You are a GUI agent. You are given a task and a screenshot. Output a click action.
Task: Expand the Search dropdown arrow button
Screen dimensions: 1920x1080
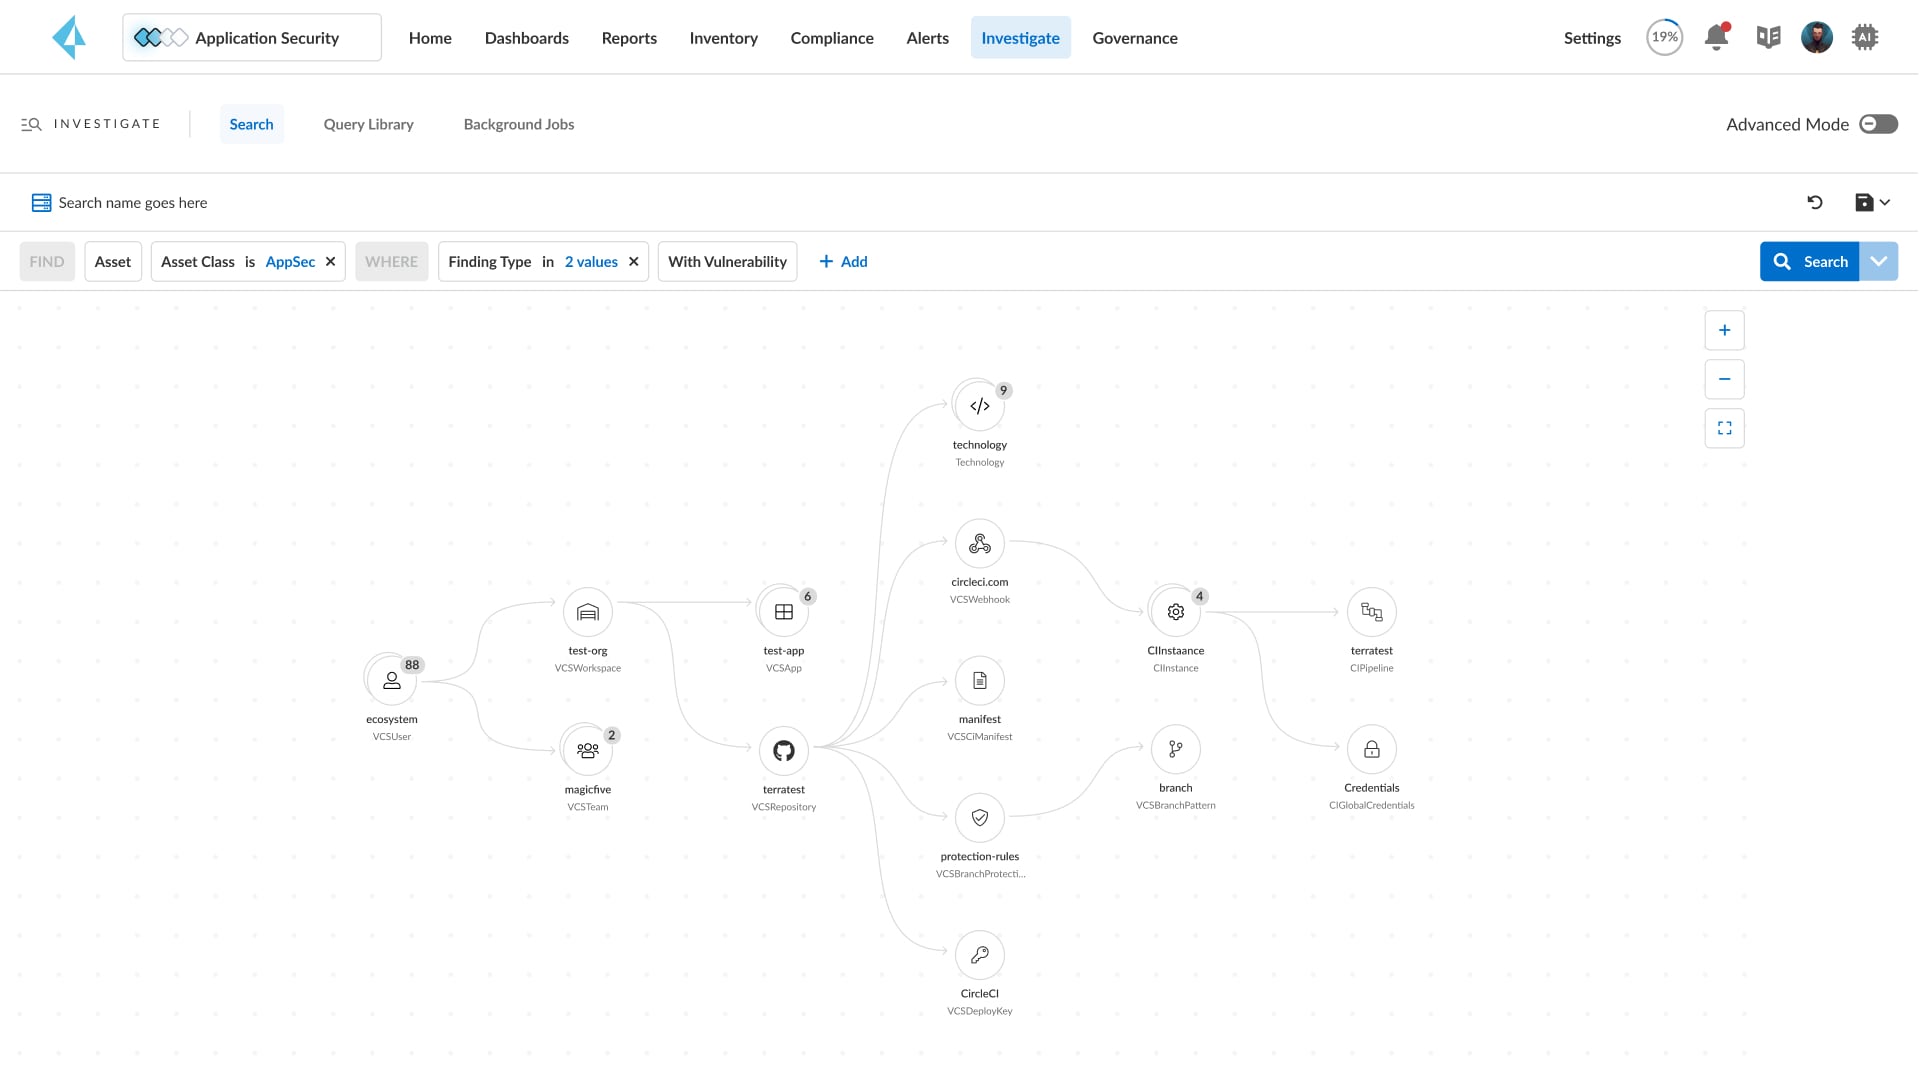pyautogui.click(x=1879, y=260)
